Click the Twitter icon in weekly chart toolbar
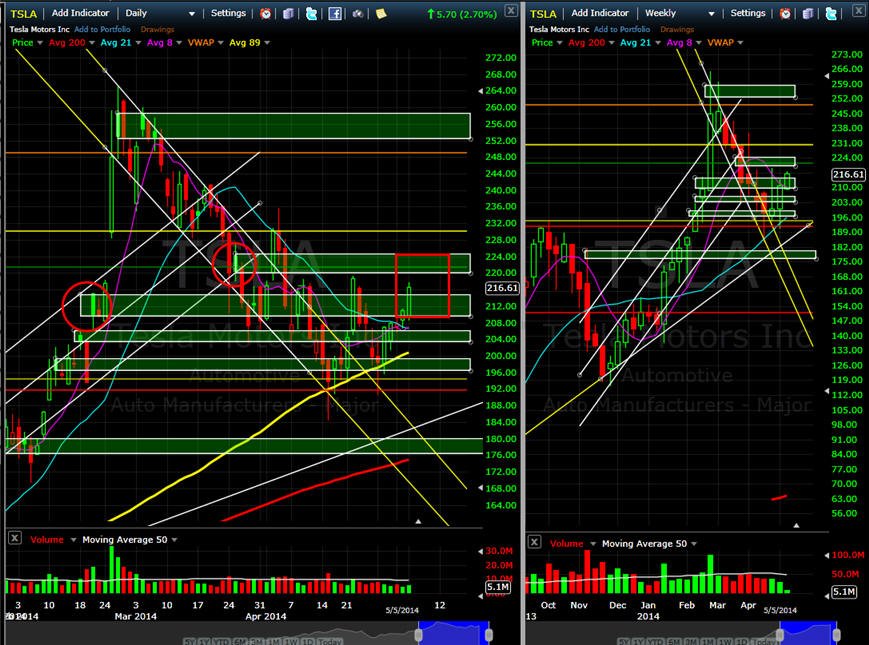 click(x=831, y=13)
